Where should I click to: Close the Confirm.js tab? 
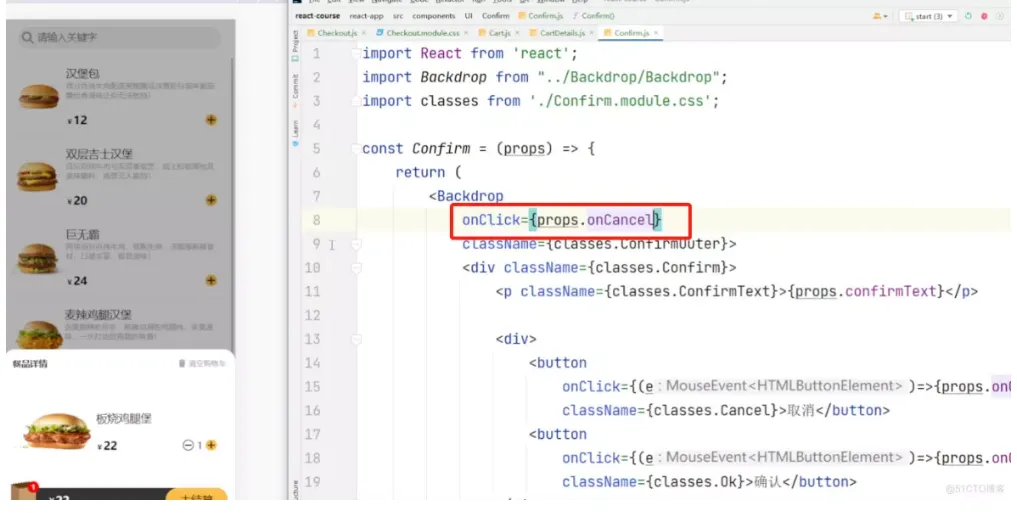656,33
